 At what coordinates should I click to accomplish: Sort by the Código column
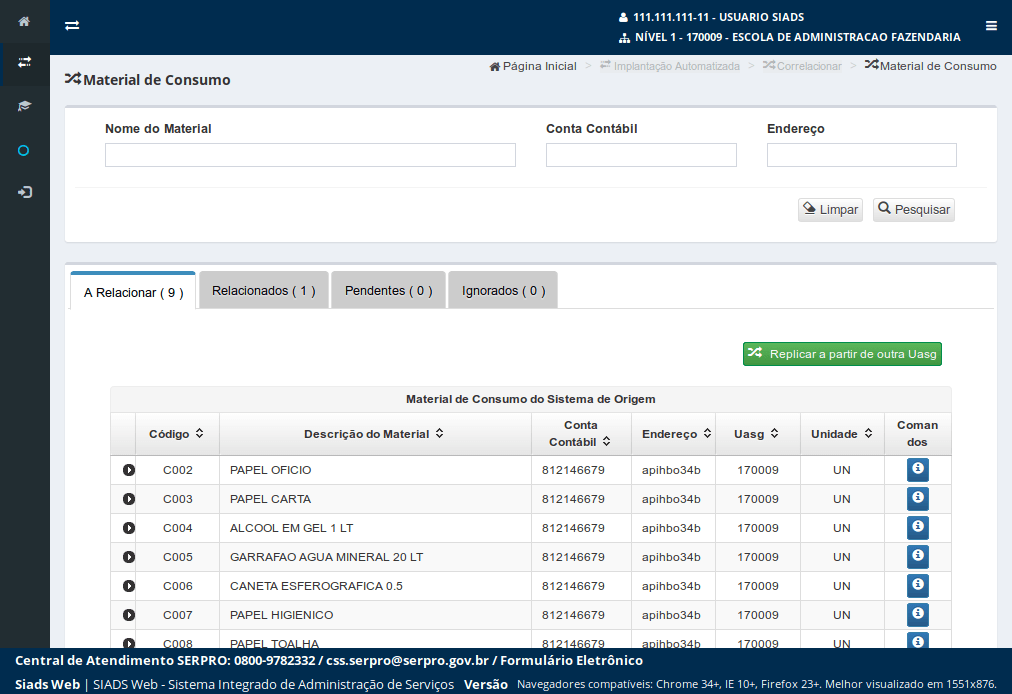(x=177, y=434)
